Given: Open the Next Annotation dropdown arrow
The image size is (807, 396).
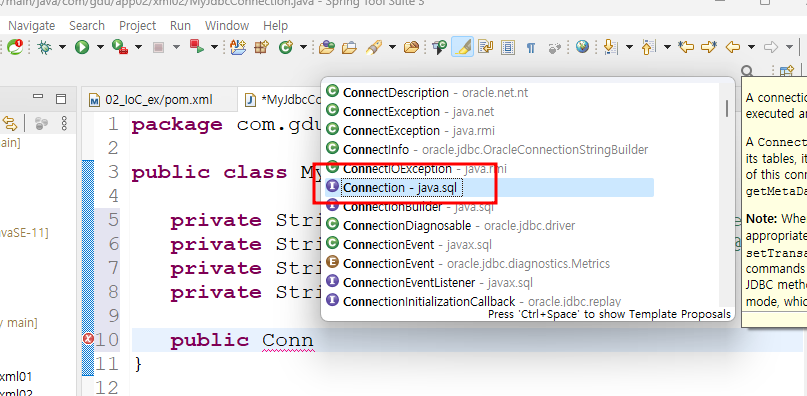Looking at the screenshot, I should tap(629, 47).
